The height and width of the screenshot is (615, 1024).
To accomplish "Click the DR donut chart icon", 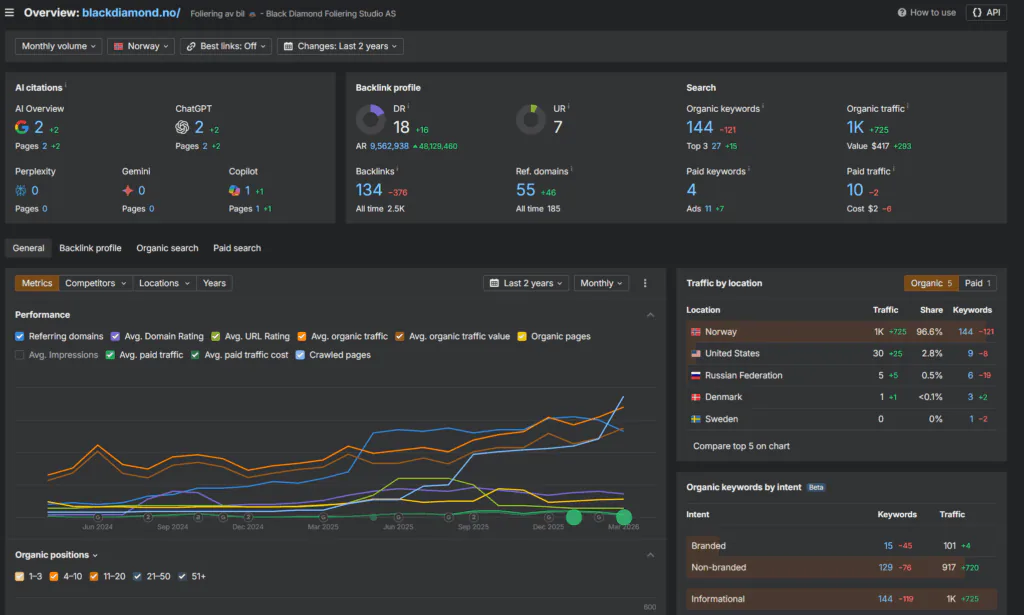I will tap(370, 119).
